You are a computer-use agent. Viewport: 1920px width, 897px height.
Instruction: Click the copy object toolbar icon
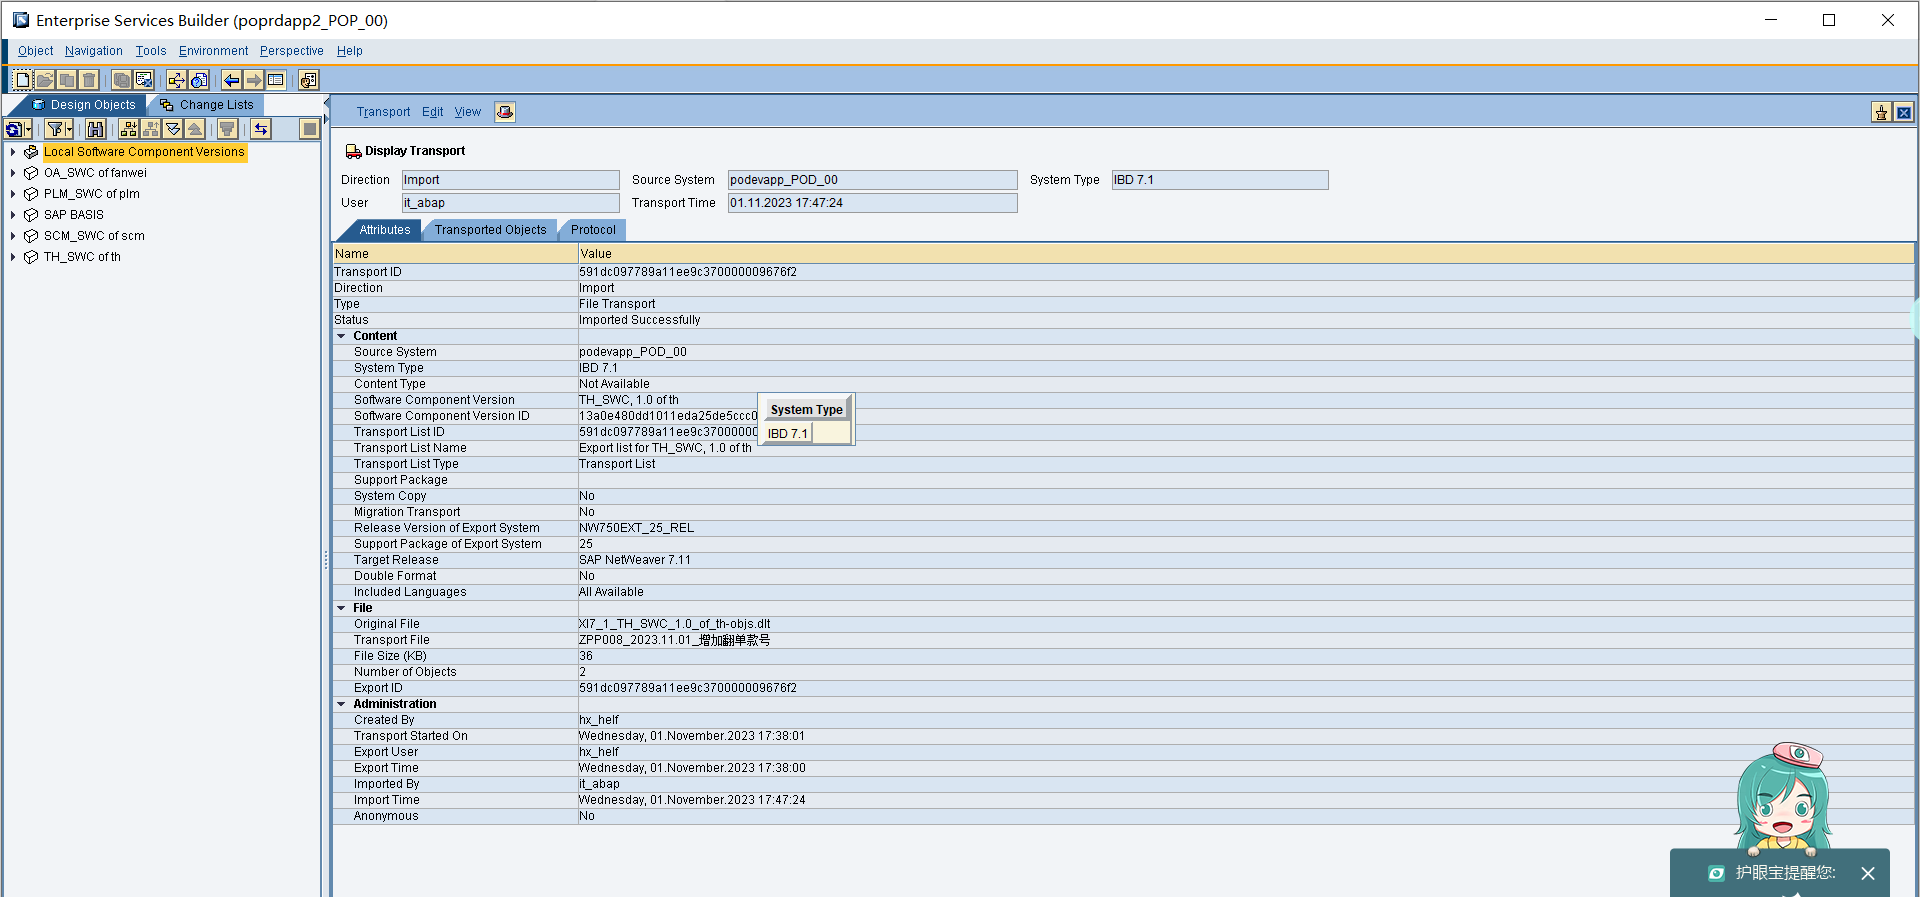click(67, 80)
